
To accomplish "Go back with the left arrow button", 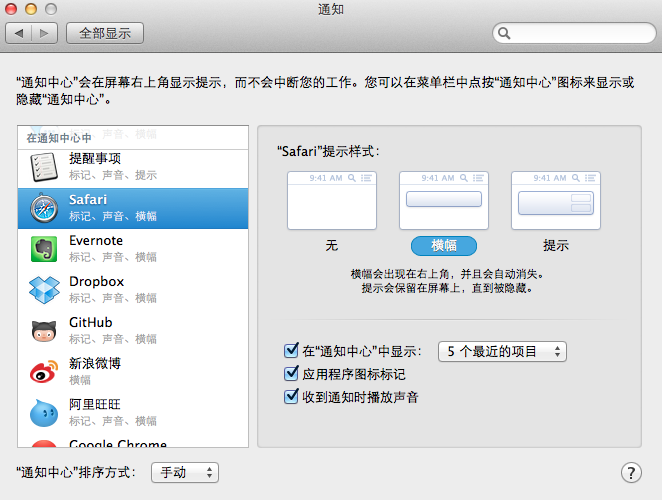I will pos(19,33).
